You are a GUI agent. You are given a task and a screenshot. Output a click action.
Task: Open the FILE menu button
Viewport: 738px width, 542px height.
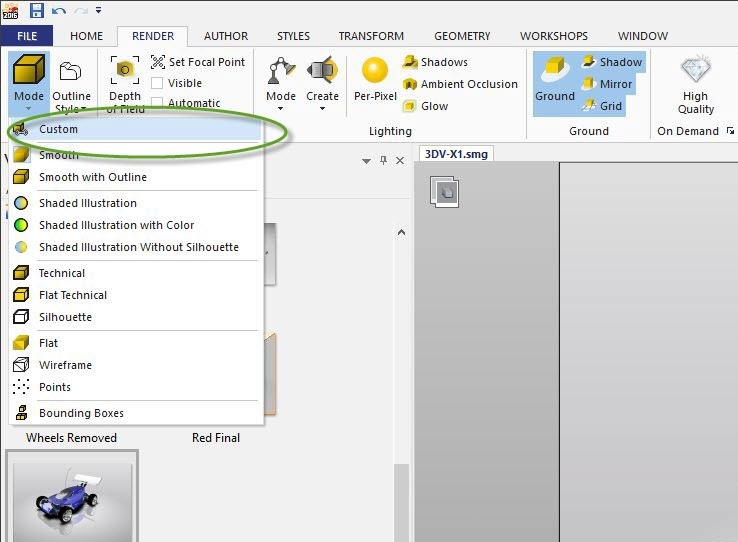[x=27, y=36]
